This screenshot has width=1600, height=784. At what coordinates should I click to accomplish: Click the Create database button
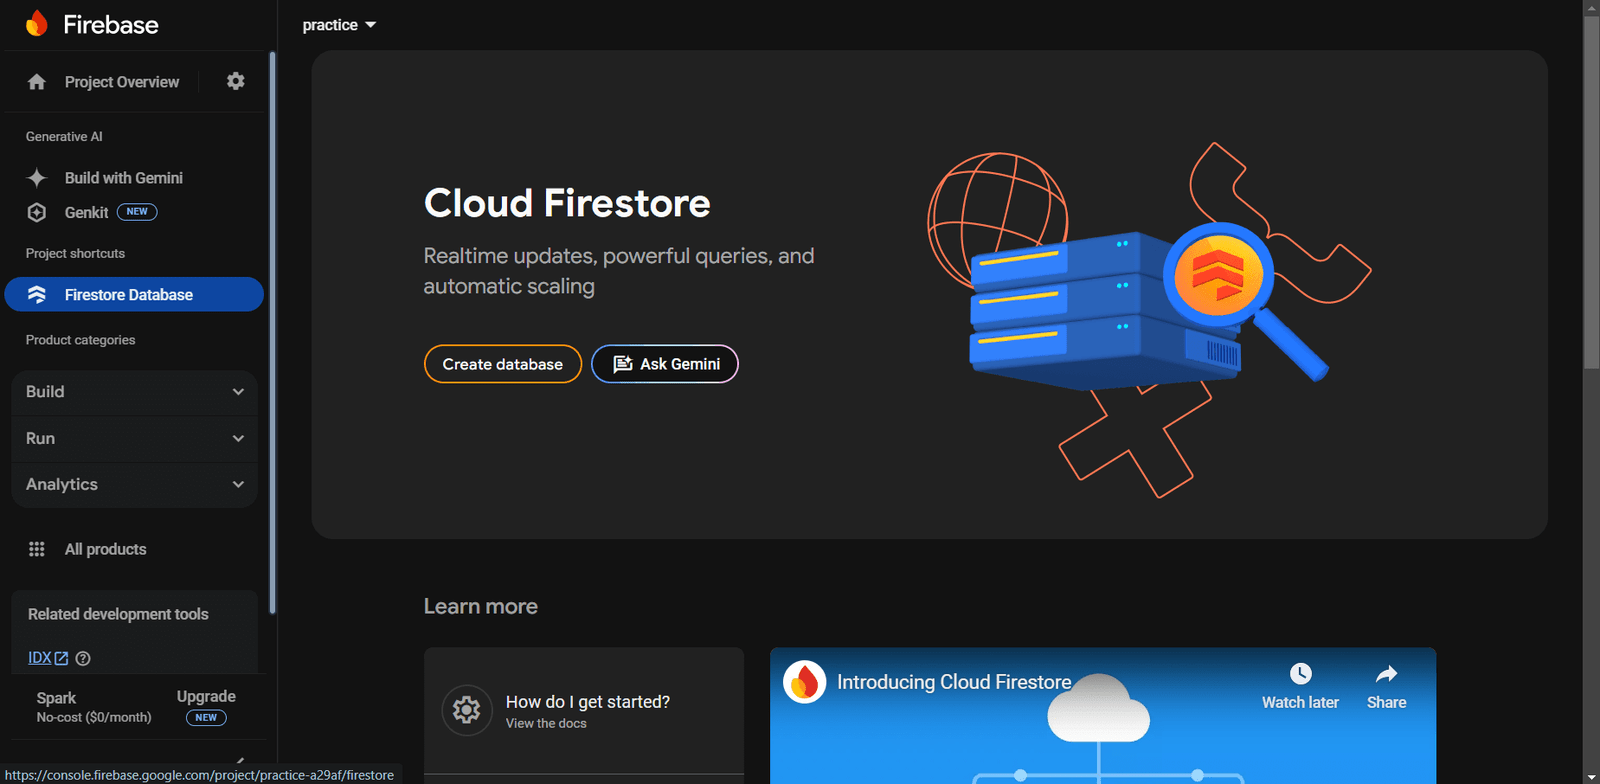[502, 364]
